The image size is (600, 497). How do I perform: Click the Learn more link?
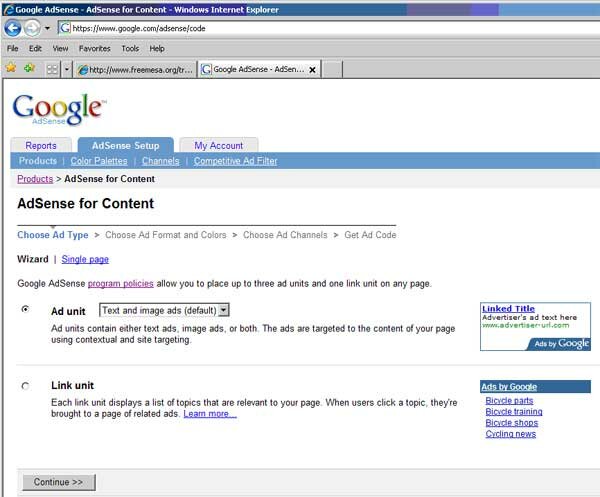pyautogui.click(x=210, y=414)
